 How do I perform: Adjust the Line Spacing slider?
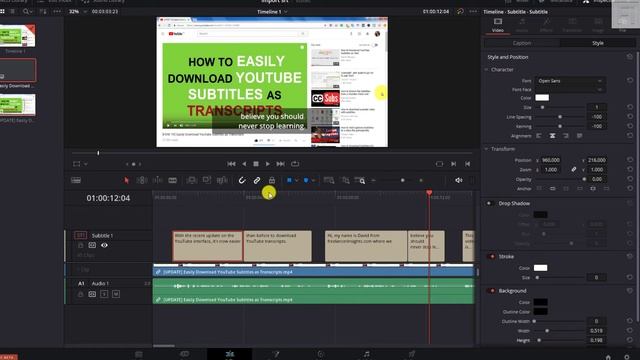point(560,117)
